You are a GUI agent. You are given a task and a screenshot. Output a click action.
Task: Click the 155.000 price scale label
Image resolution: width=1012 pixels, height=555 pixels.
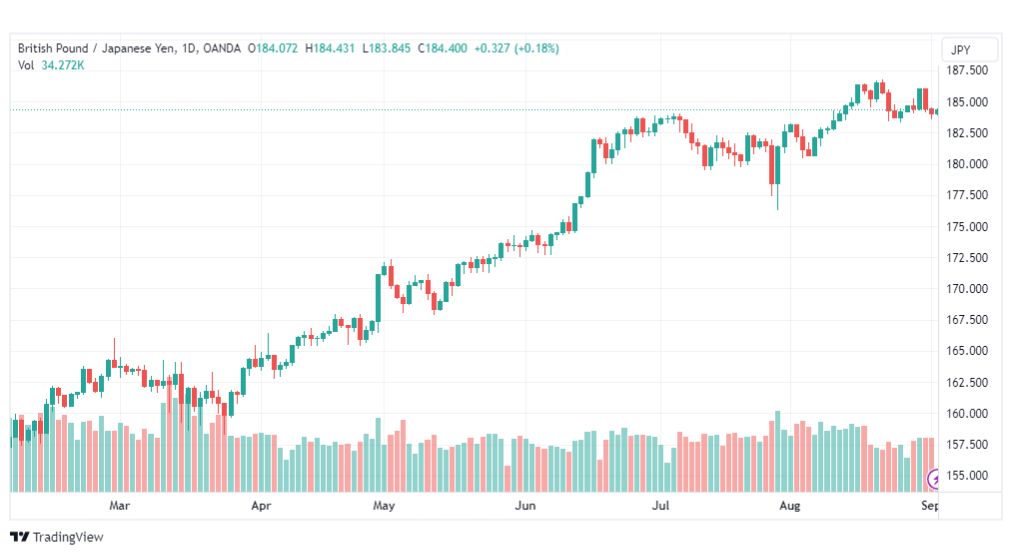coord(967,476)
